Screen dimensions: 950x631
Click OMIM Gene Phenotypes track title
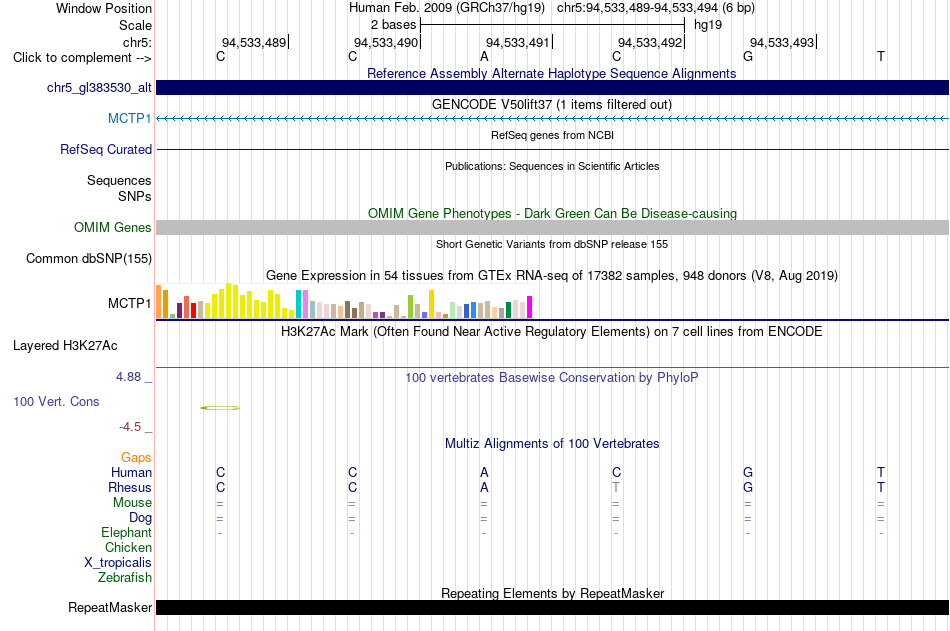[x=552, y=213]
